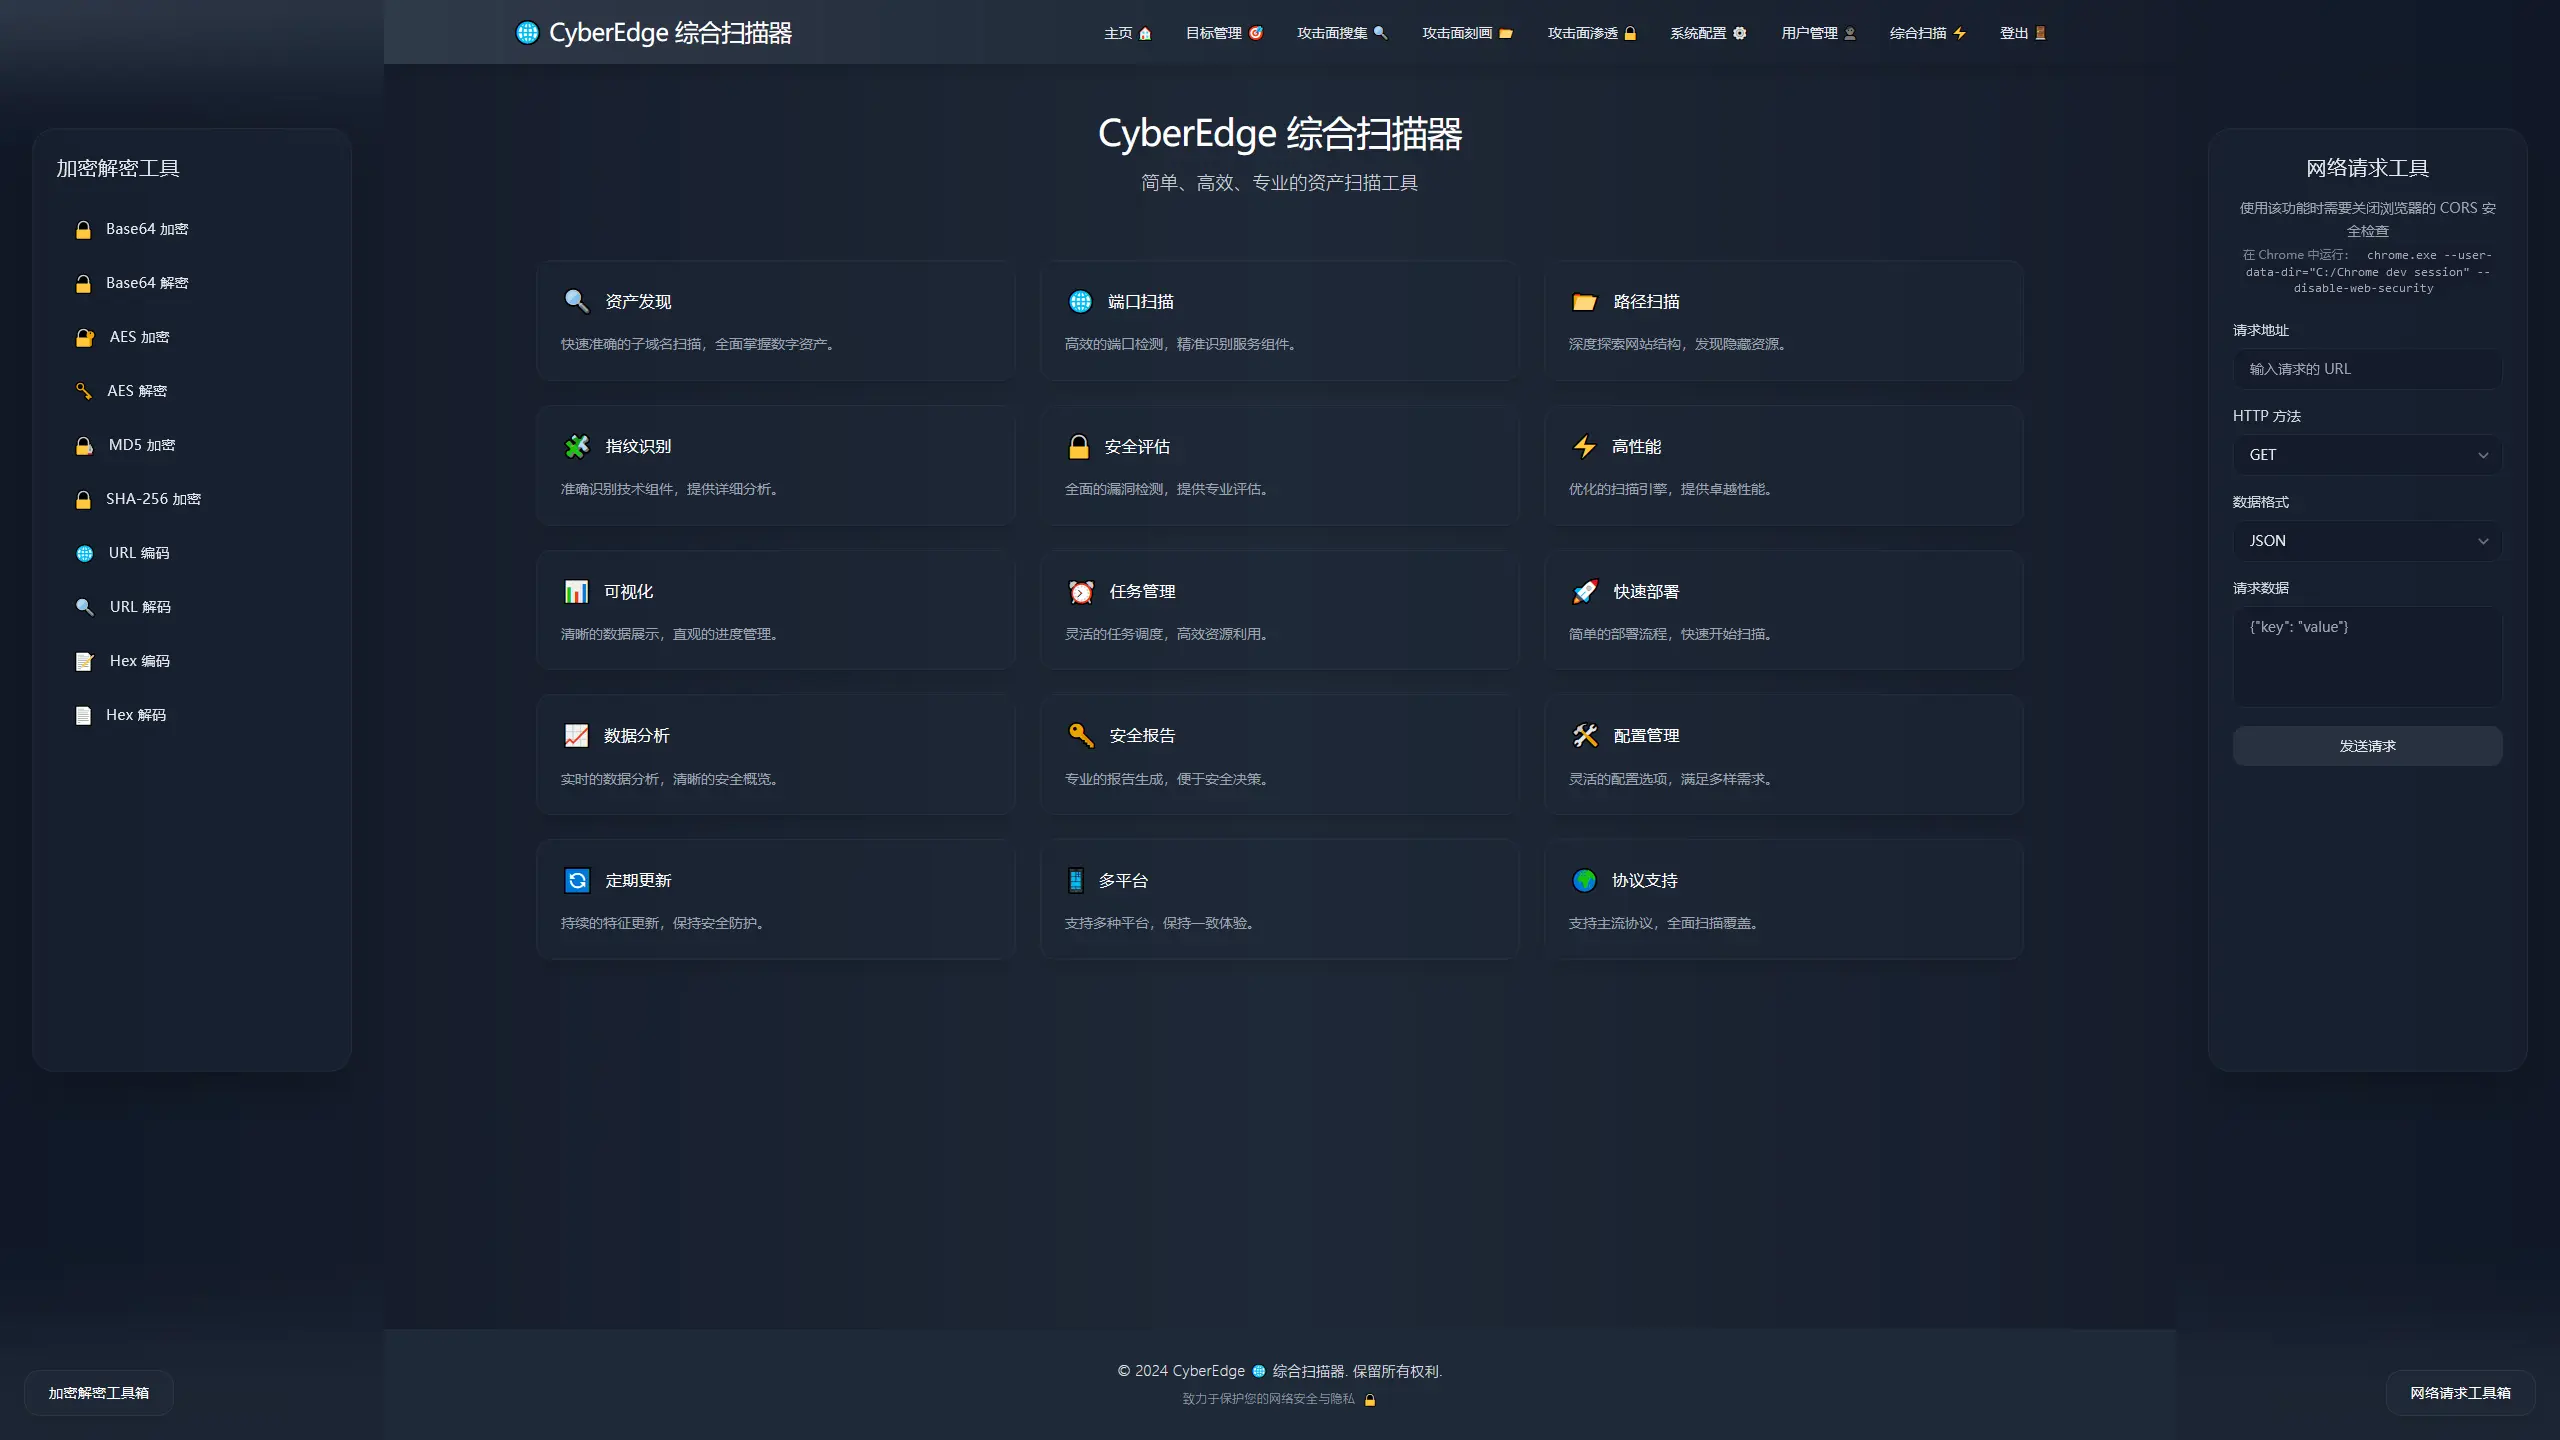Click the CyberEdge globe logo icon in header

pyautogui.click(x=527, y=33)
